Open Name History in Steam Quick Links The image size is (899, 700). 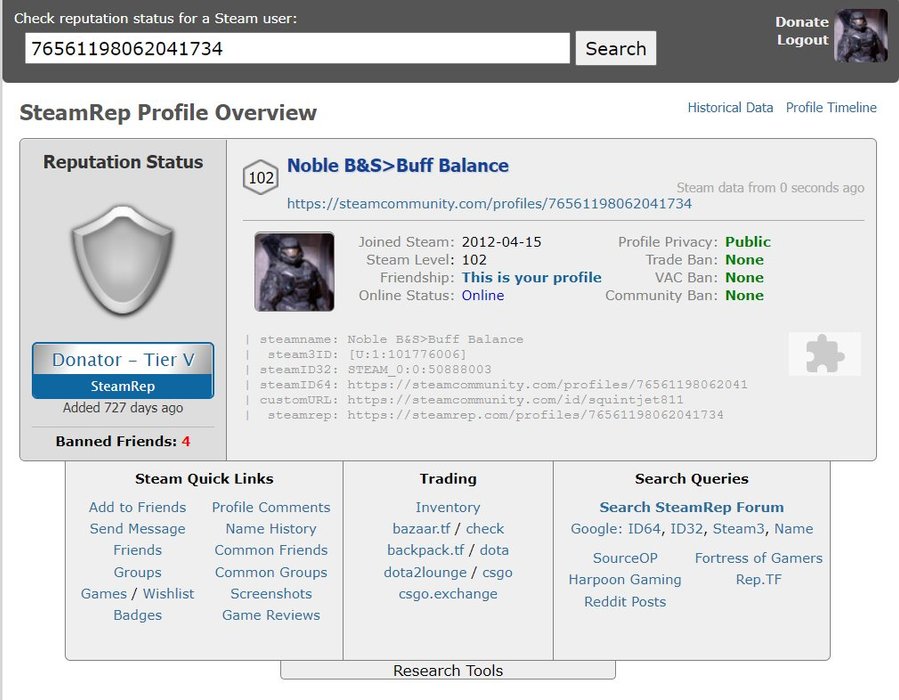271,529
